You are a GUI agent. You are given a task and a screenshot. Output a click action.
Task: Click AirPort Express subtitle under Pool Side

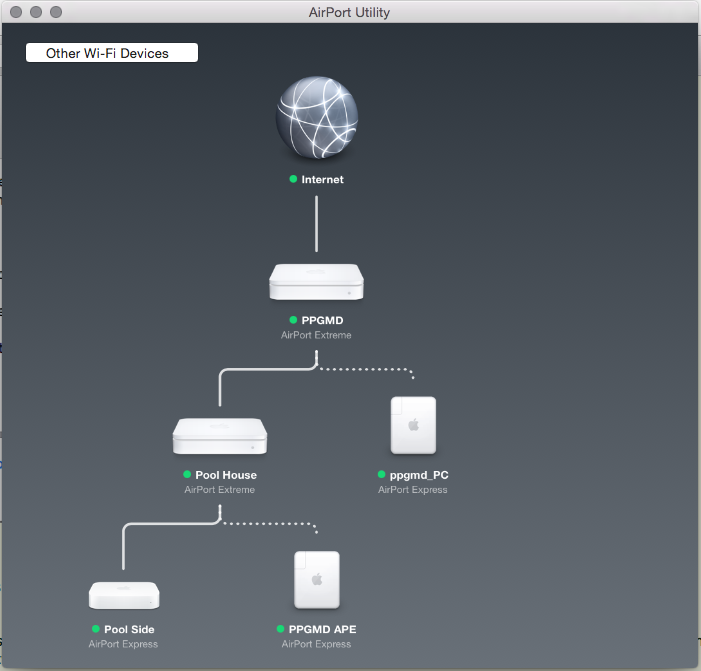pos(123,644)
